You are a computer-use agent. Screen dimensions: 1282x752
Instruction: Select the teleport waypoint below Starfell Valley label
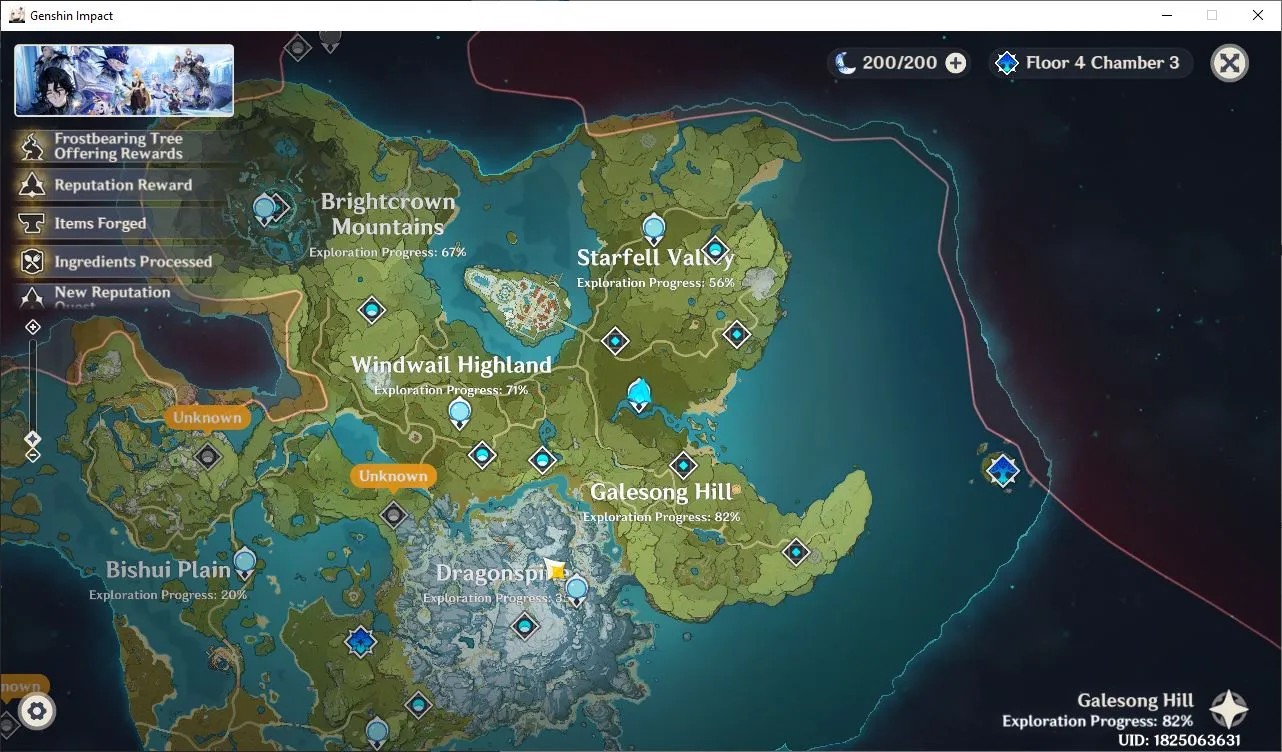[616, 342]
